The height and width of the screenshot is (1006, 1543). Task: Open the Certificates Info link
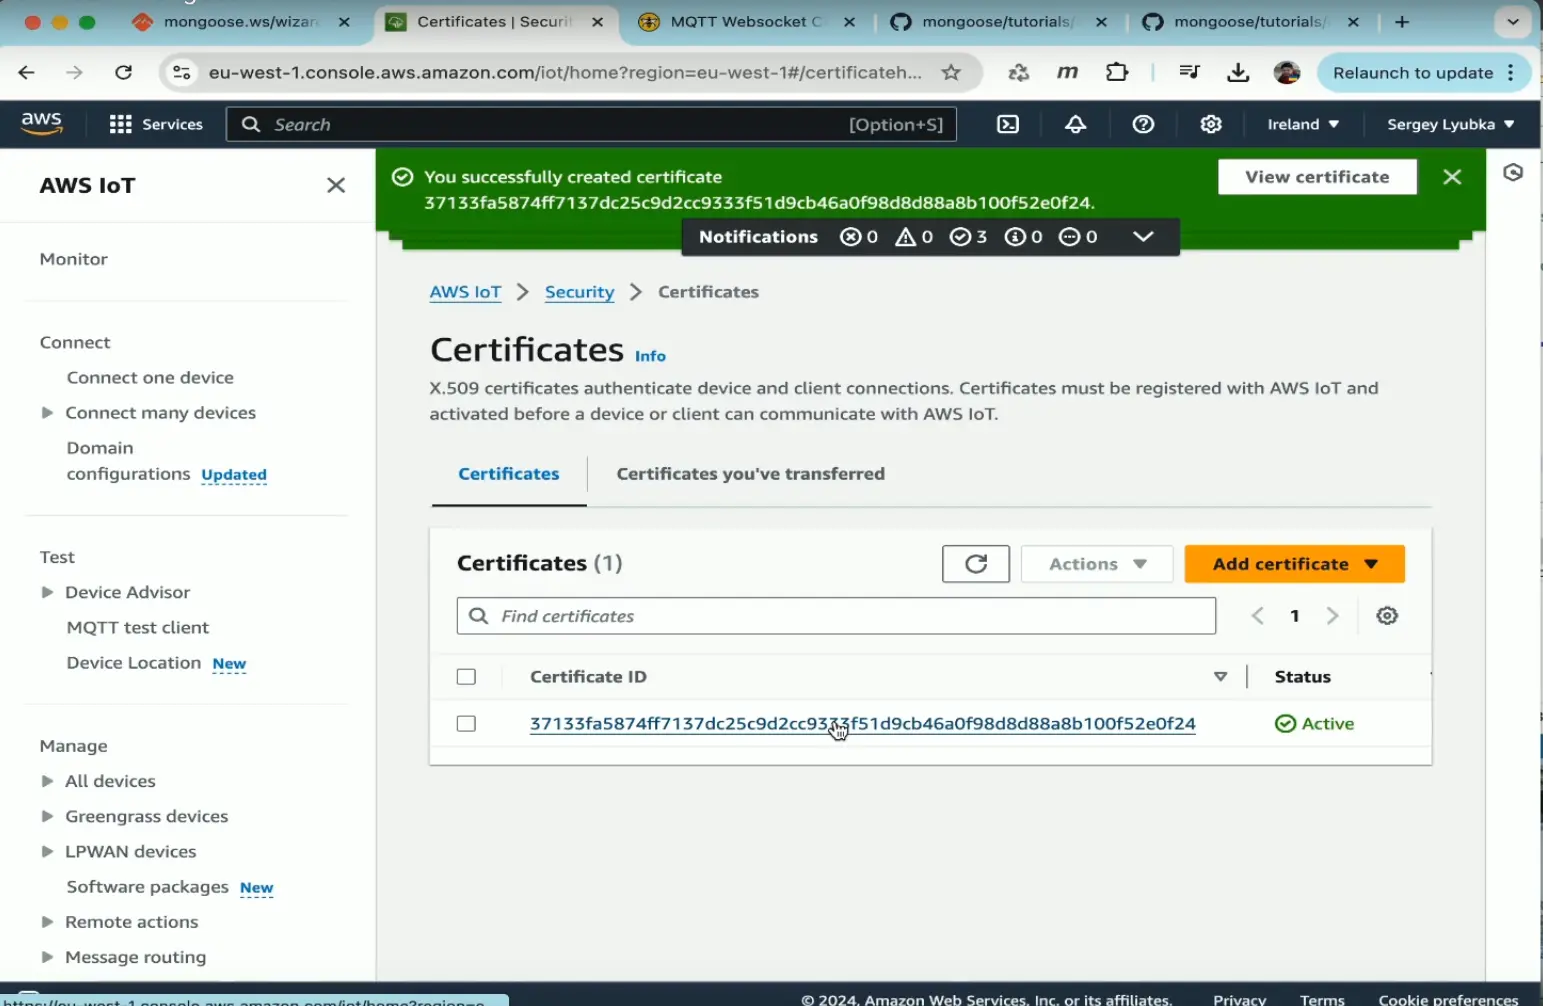point(650,356)
